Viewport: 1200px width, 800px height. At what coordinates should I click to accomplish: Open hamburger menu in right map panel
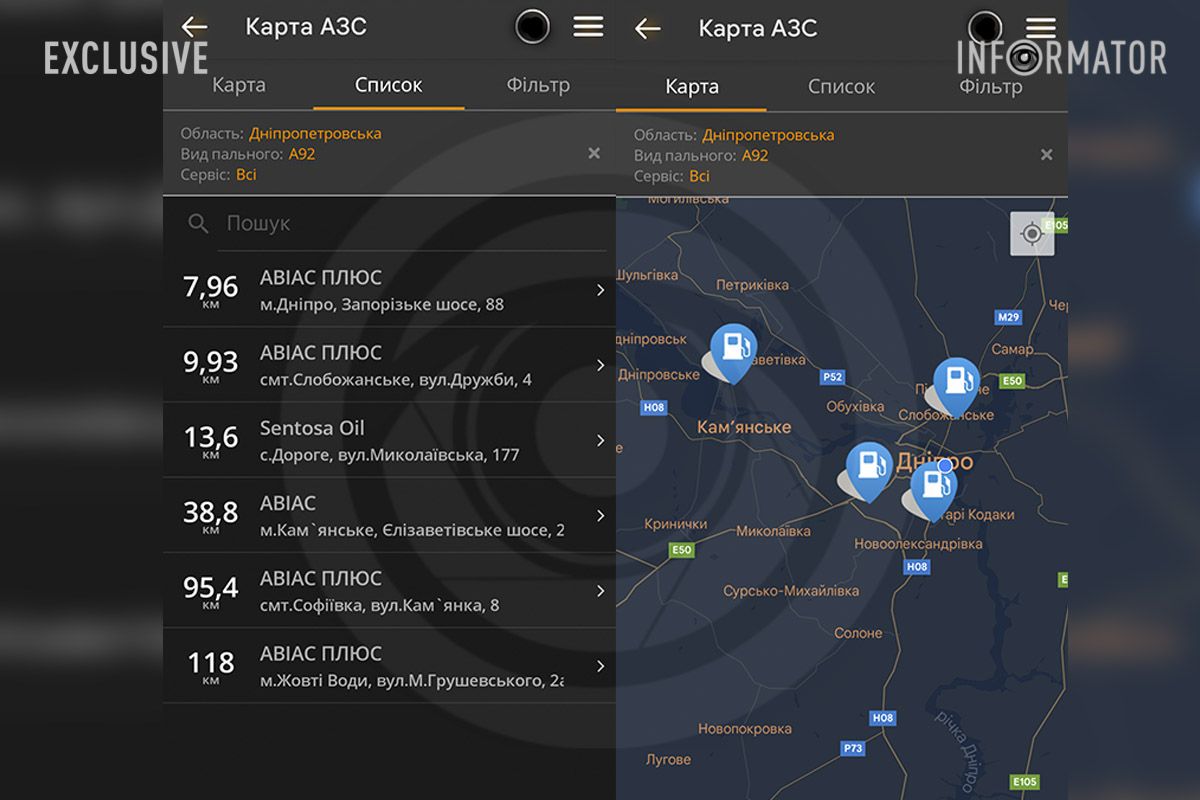1041,28
